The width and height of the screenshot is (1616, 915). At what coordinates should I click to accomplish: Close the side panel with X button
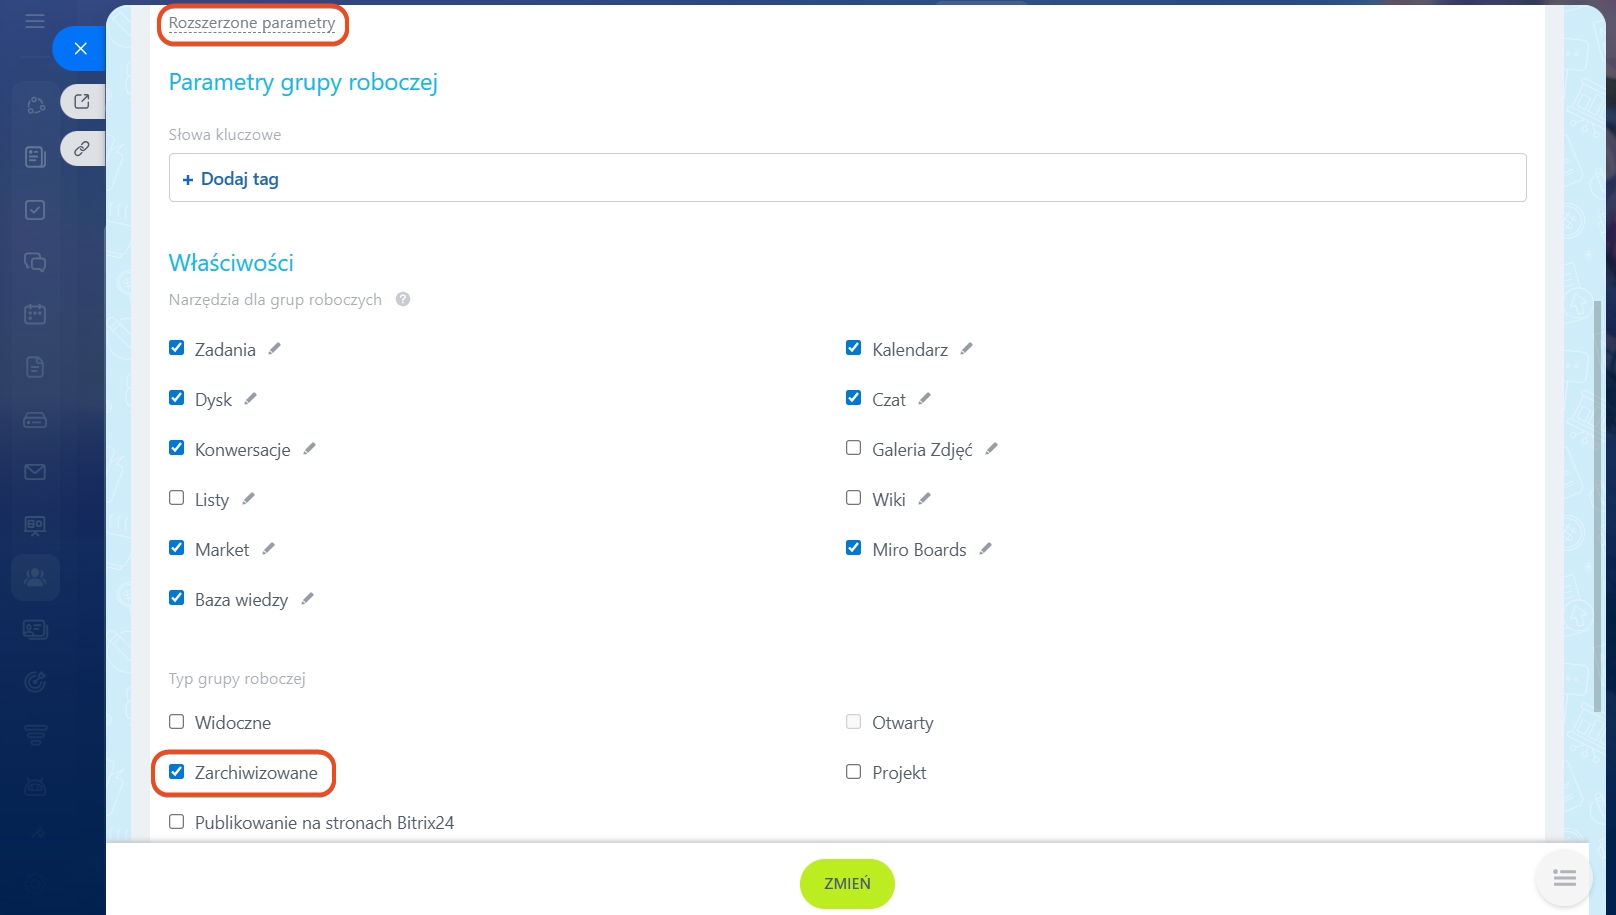click(x=81, y=48)
